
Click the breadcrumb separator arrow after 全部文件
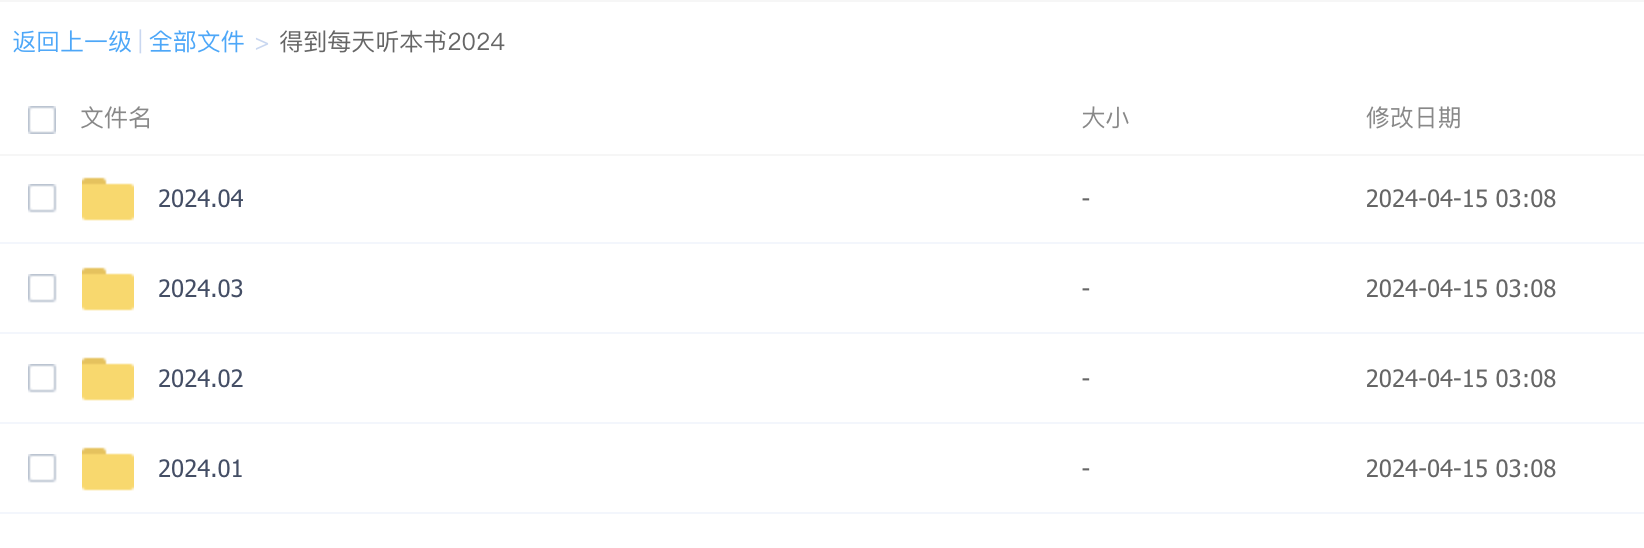[x=262, y=44]
